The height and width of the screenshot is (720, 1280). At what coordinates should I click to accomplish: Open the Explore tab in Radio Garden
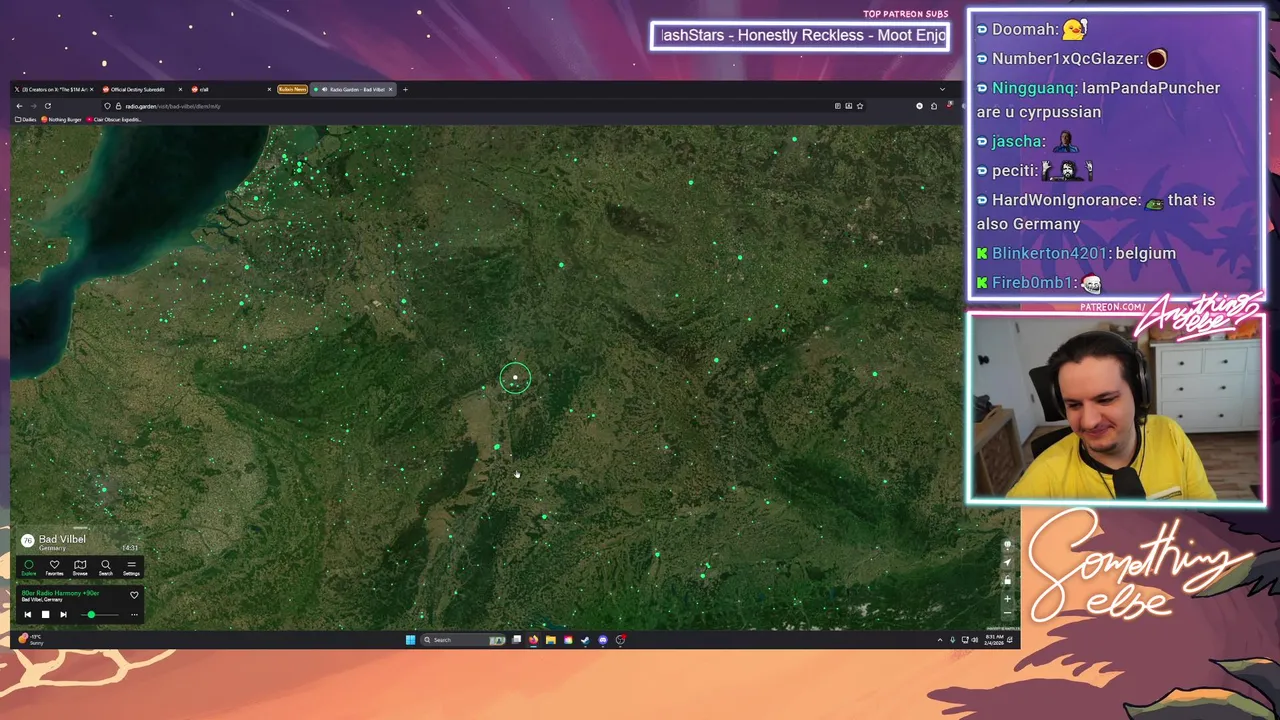click(x=29, y=567)
